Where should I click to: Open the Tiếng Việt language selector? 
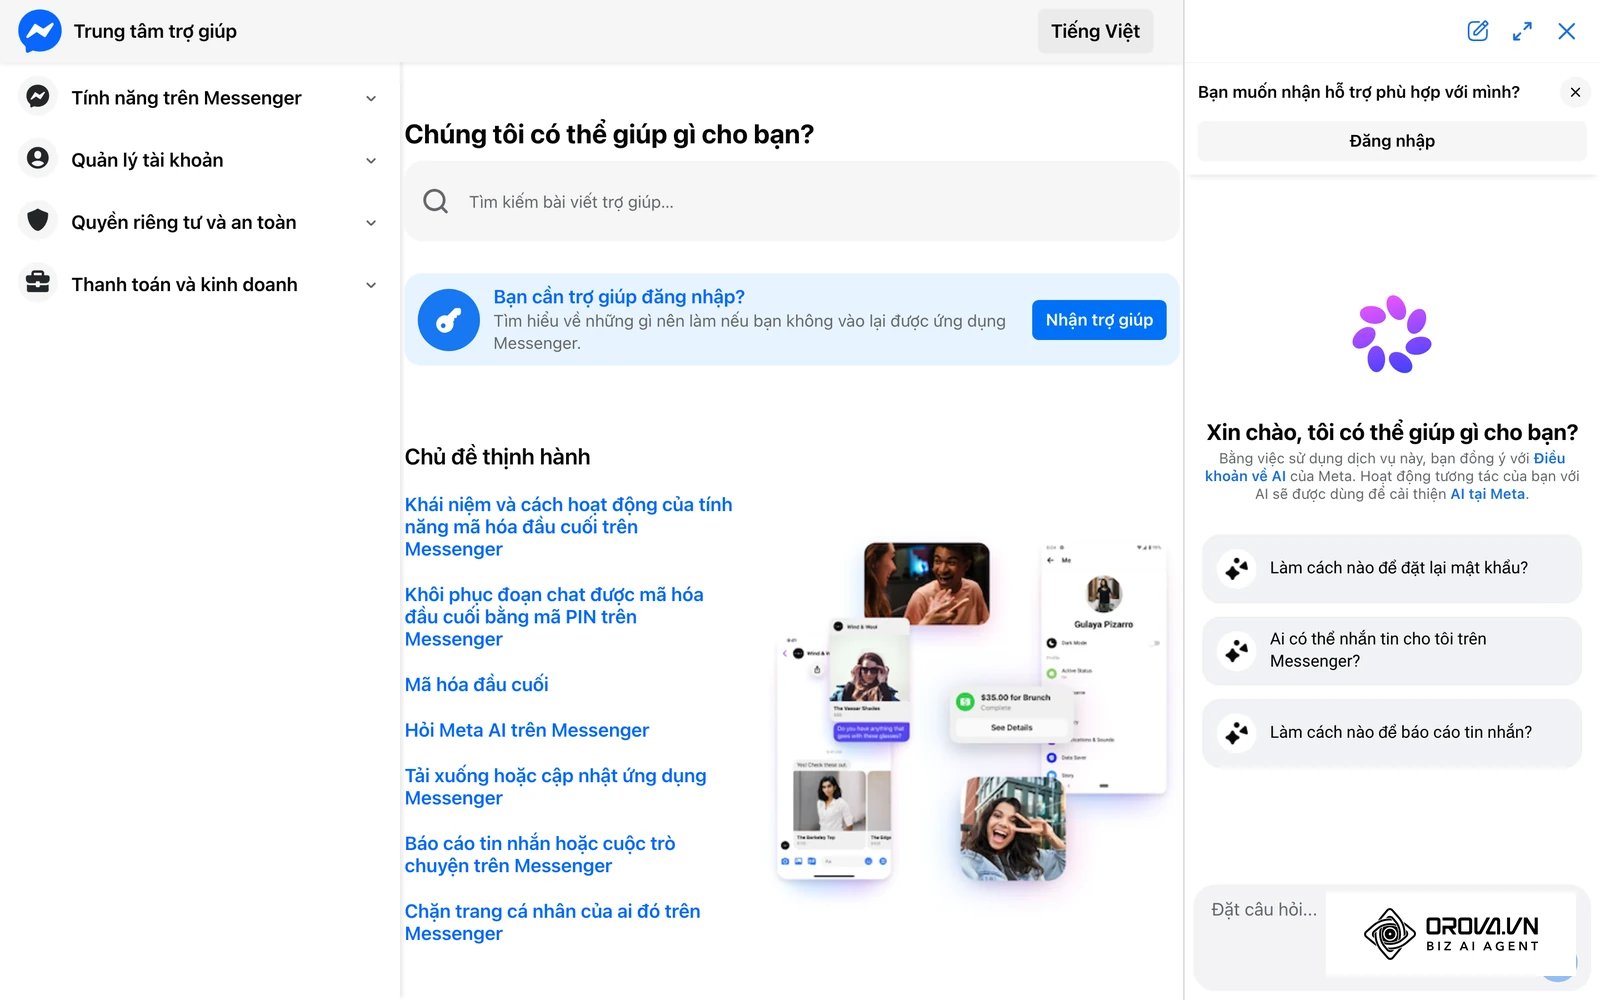coord(1095,31)
